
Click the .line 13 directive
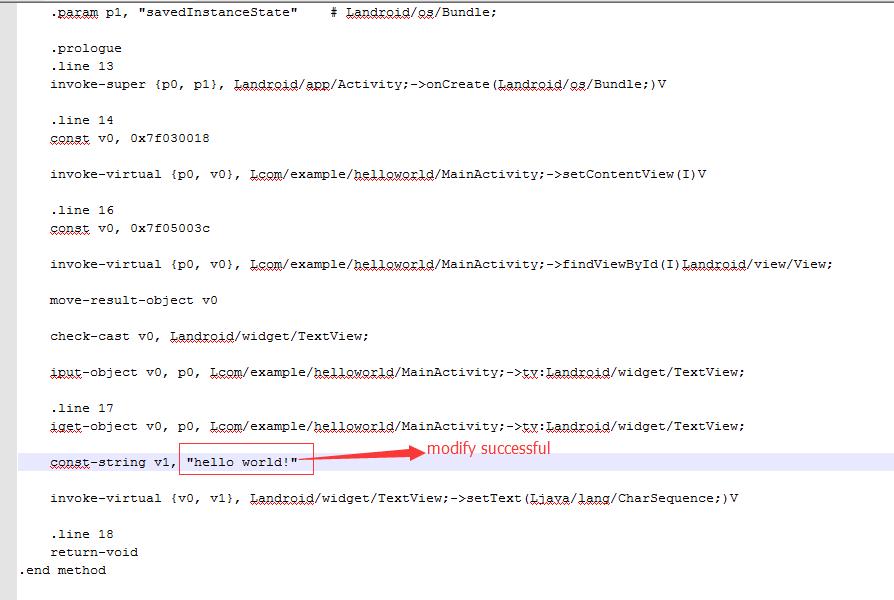point(82,66)
